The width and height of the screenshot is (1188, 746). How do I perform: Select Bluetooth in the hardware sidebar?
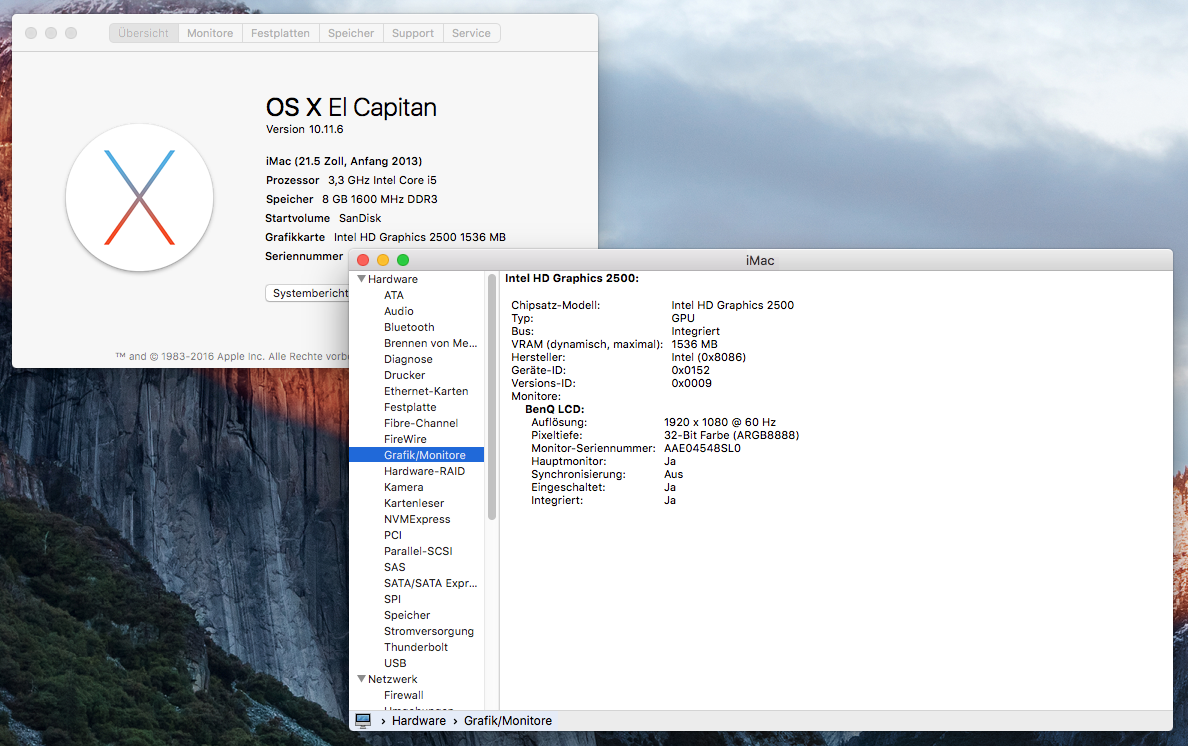point(409,327)
